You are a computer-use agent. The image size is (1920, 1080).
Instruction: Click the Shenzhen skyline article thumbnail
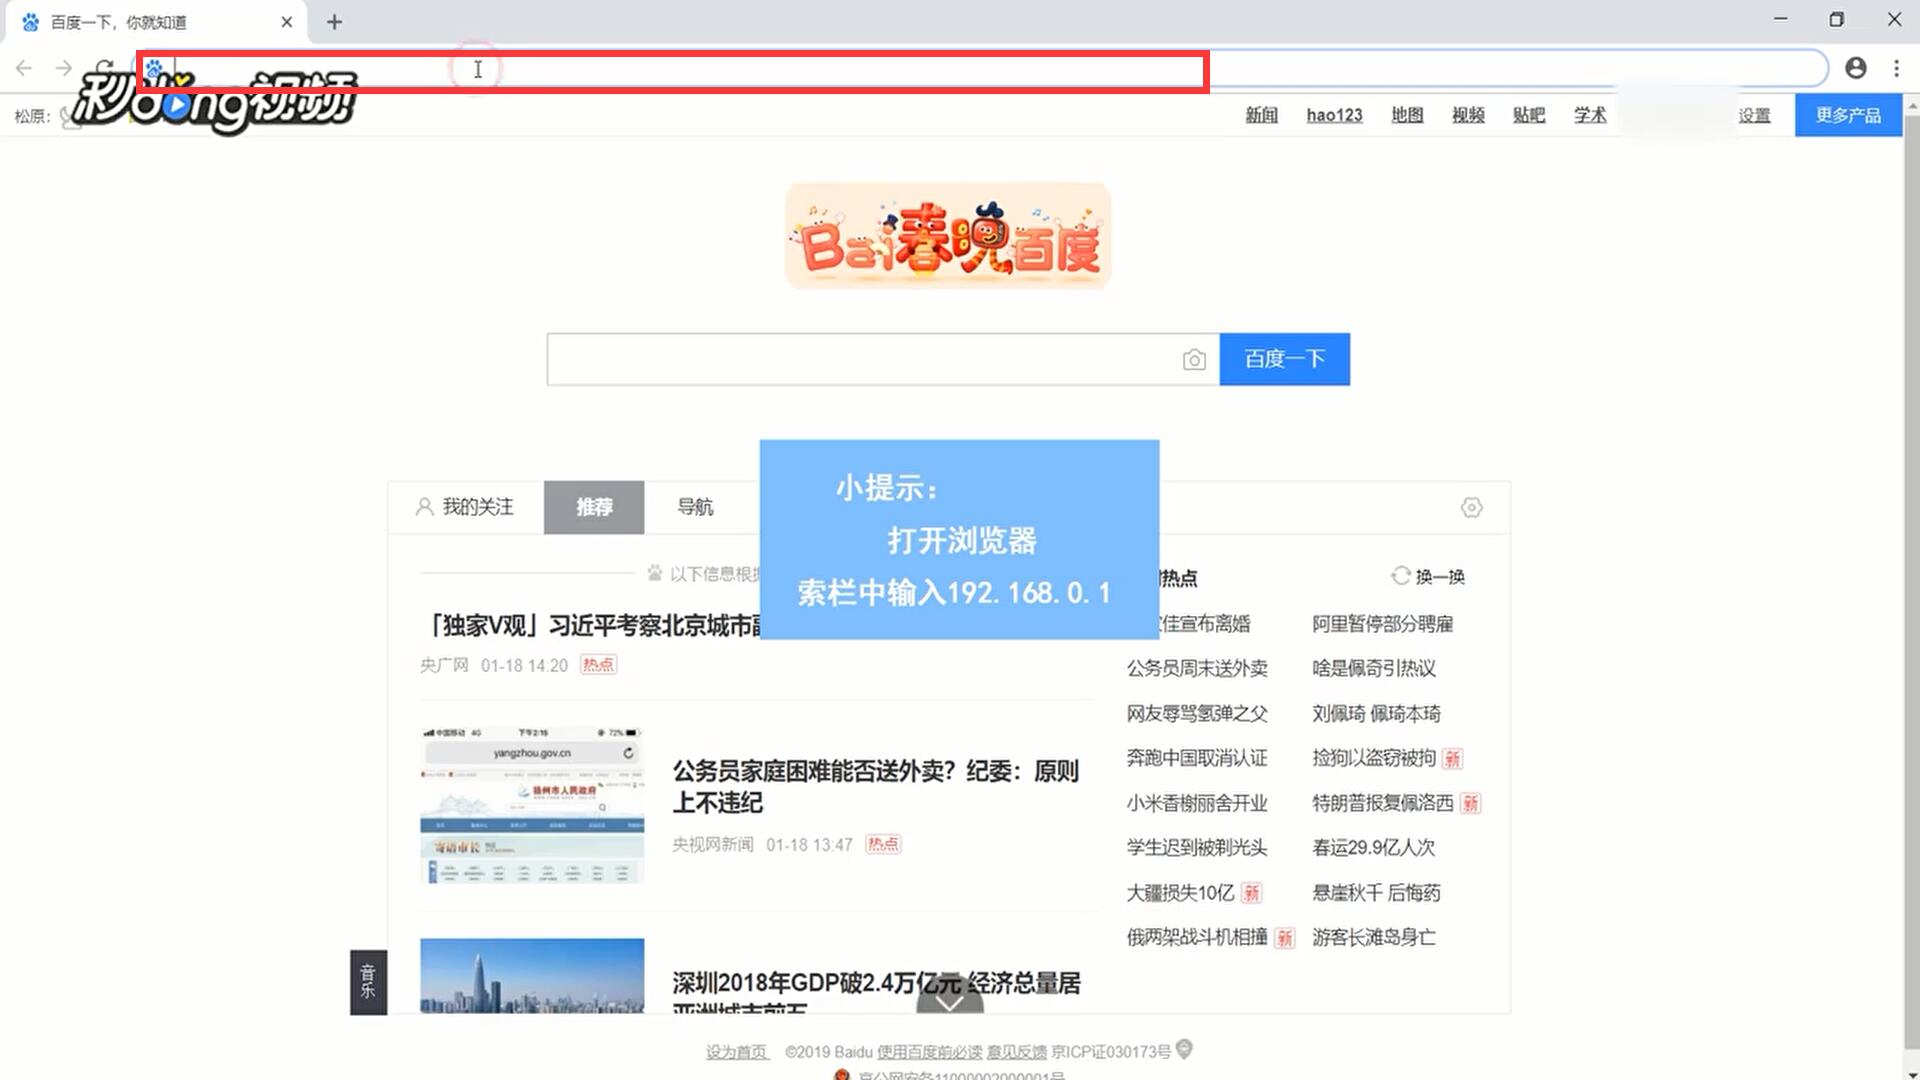tap(532, 975)
